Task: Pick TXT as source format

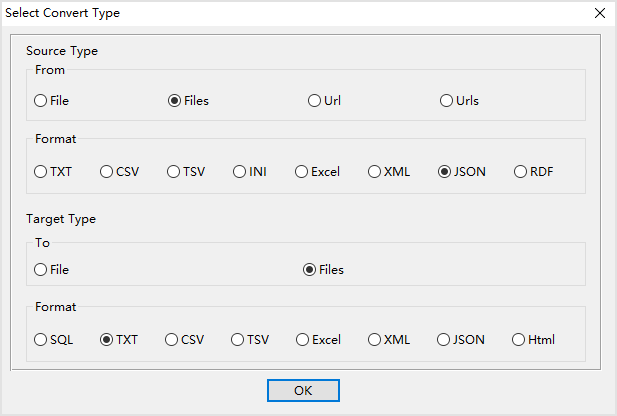Action: point(41,172)
